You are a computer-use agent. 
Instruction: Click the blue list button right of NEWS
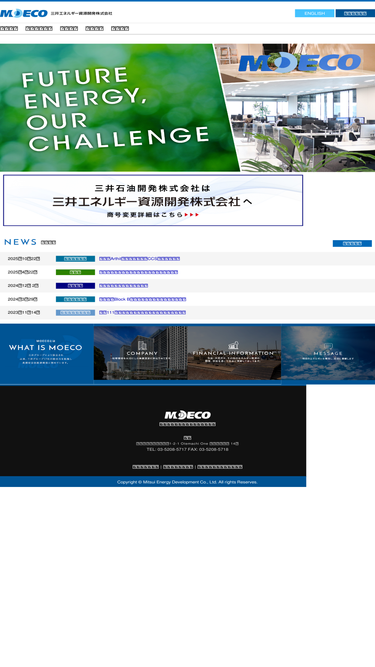[x=352, y=243]
